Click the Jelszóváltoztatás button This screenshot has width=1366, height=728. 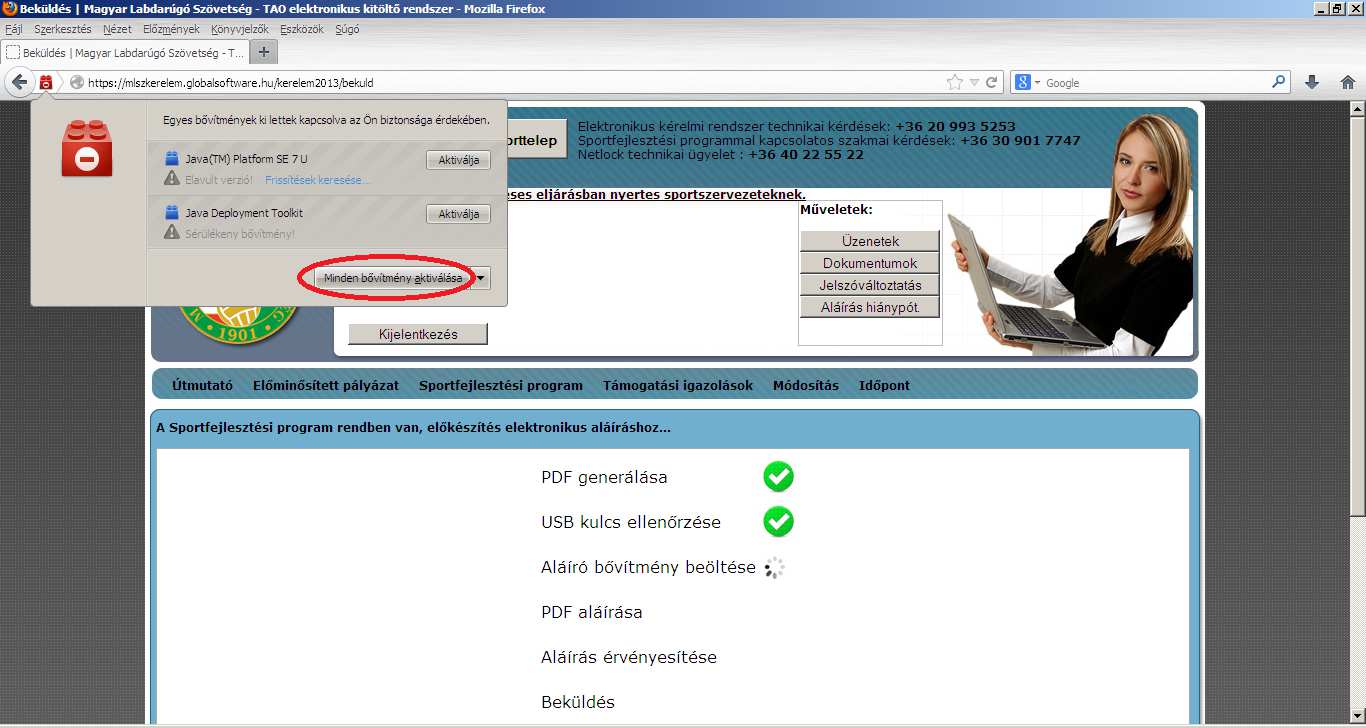[x=870, y=285]
